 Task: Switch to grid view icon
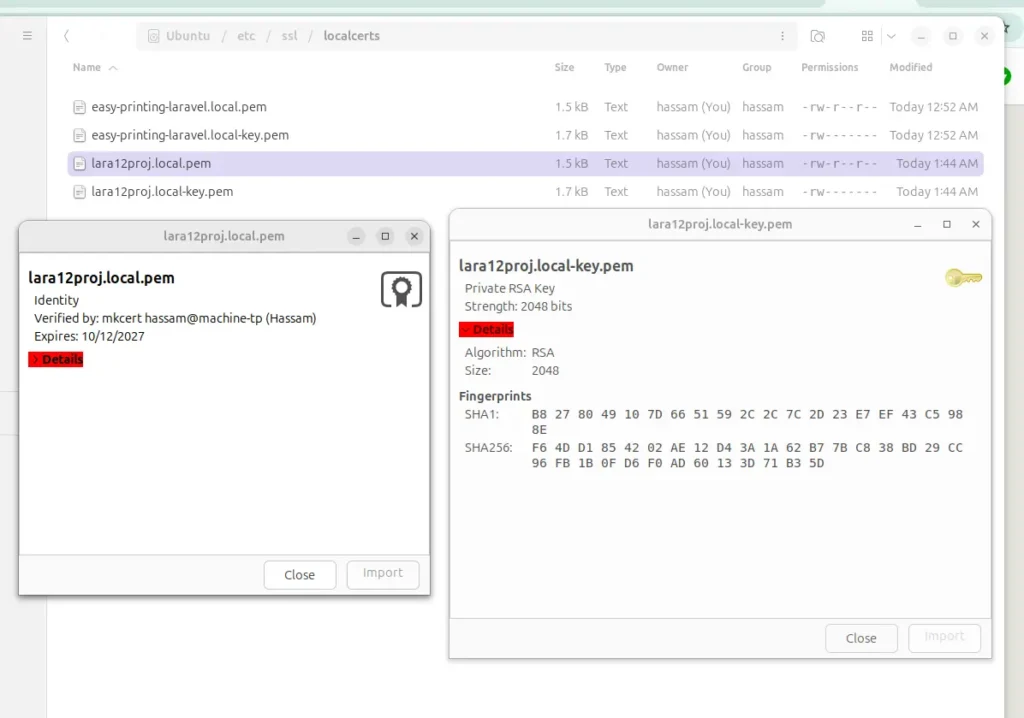pyautogui.click(x=867, y=36)
